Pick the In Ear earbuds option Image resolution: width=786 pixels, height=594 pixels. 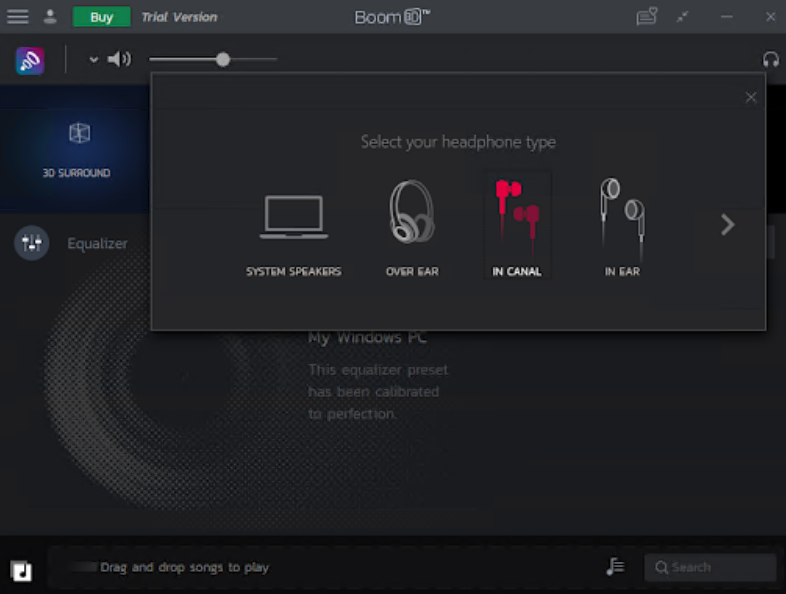pyautogui.click(x=622, y=227)
